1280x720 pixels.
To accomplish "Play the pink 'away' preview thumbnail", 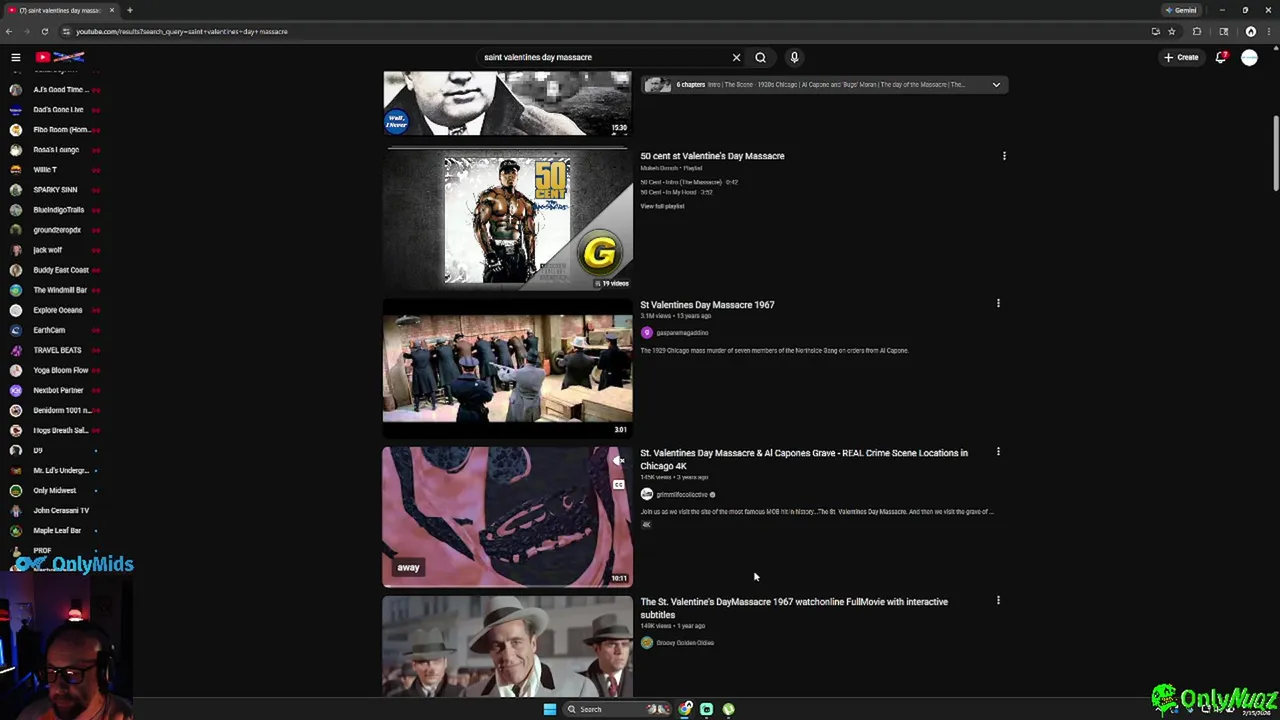I will (x=507, y=516).
